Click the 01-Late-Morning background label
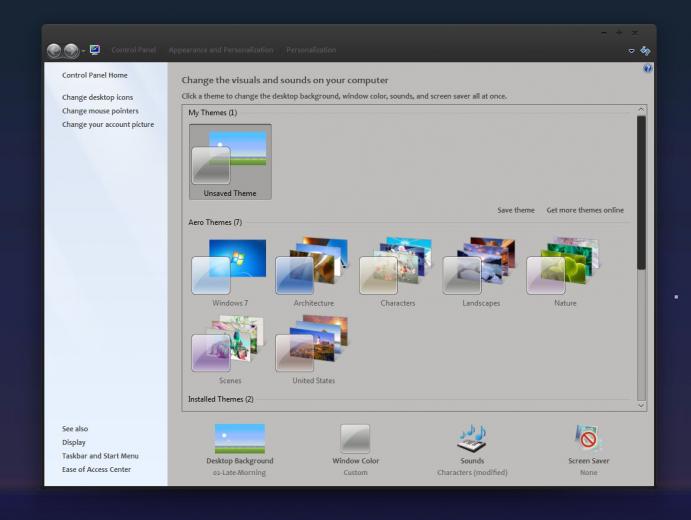Viewport: 691px width, 520px height. point(239,472)
